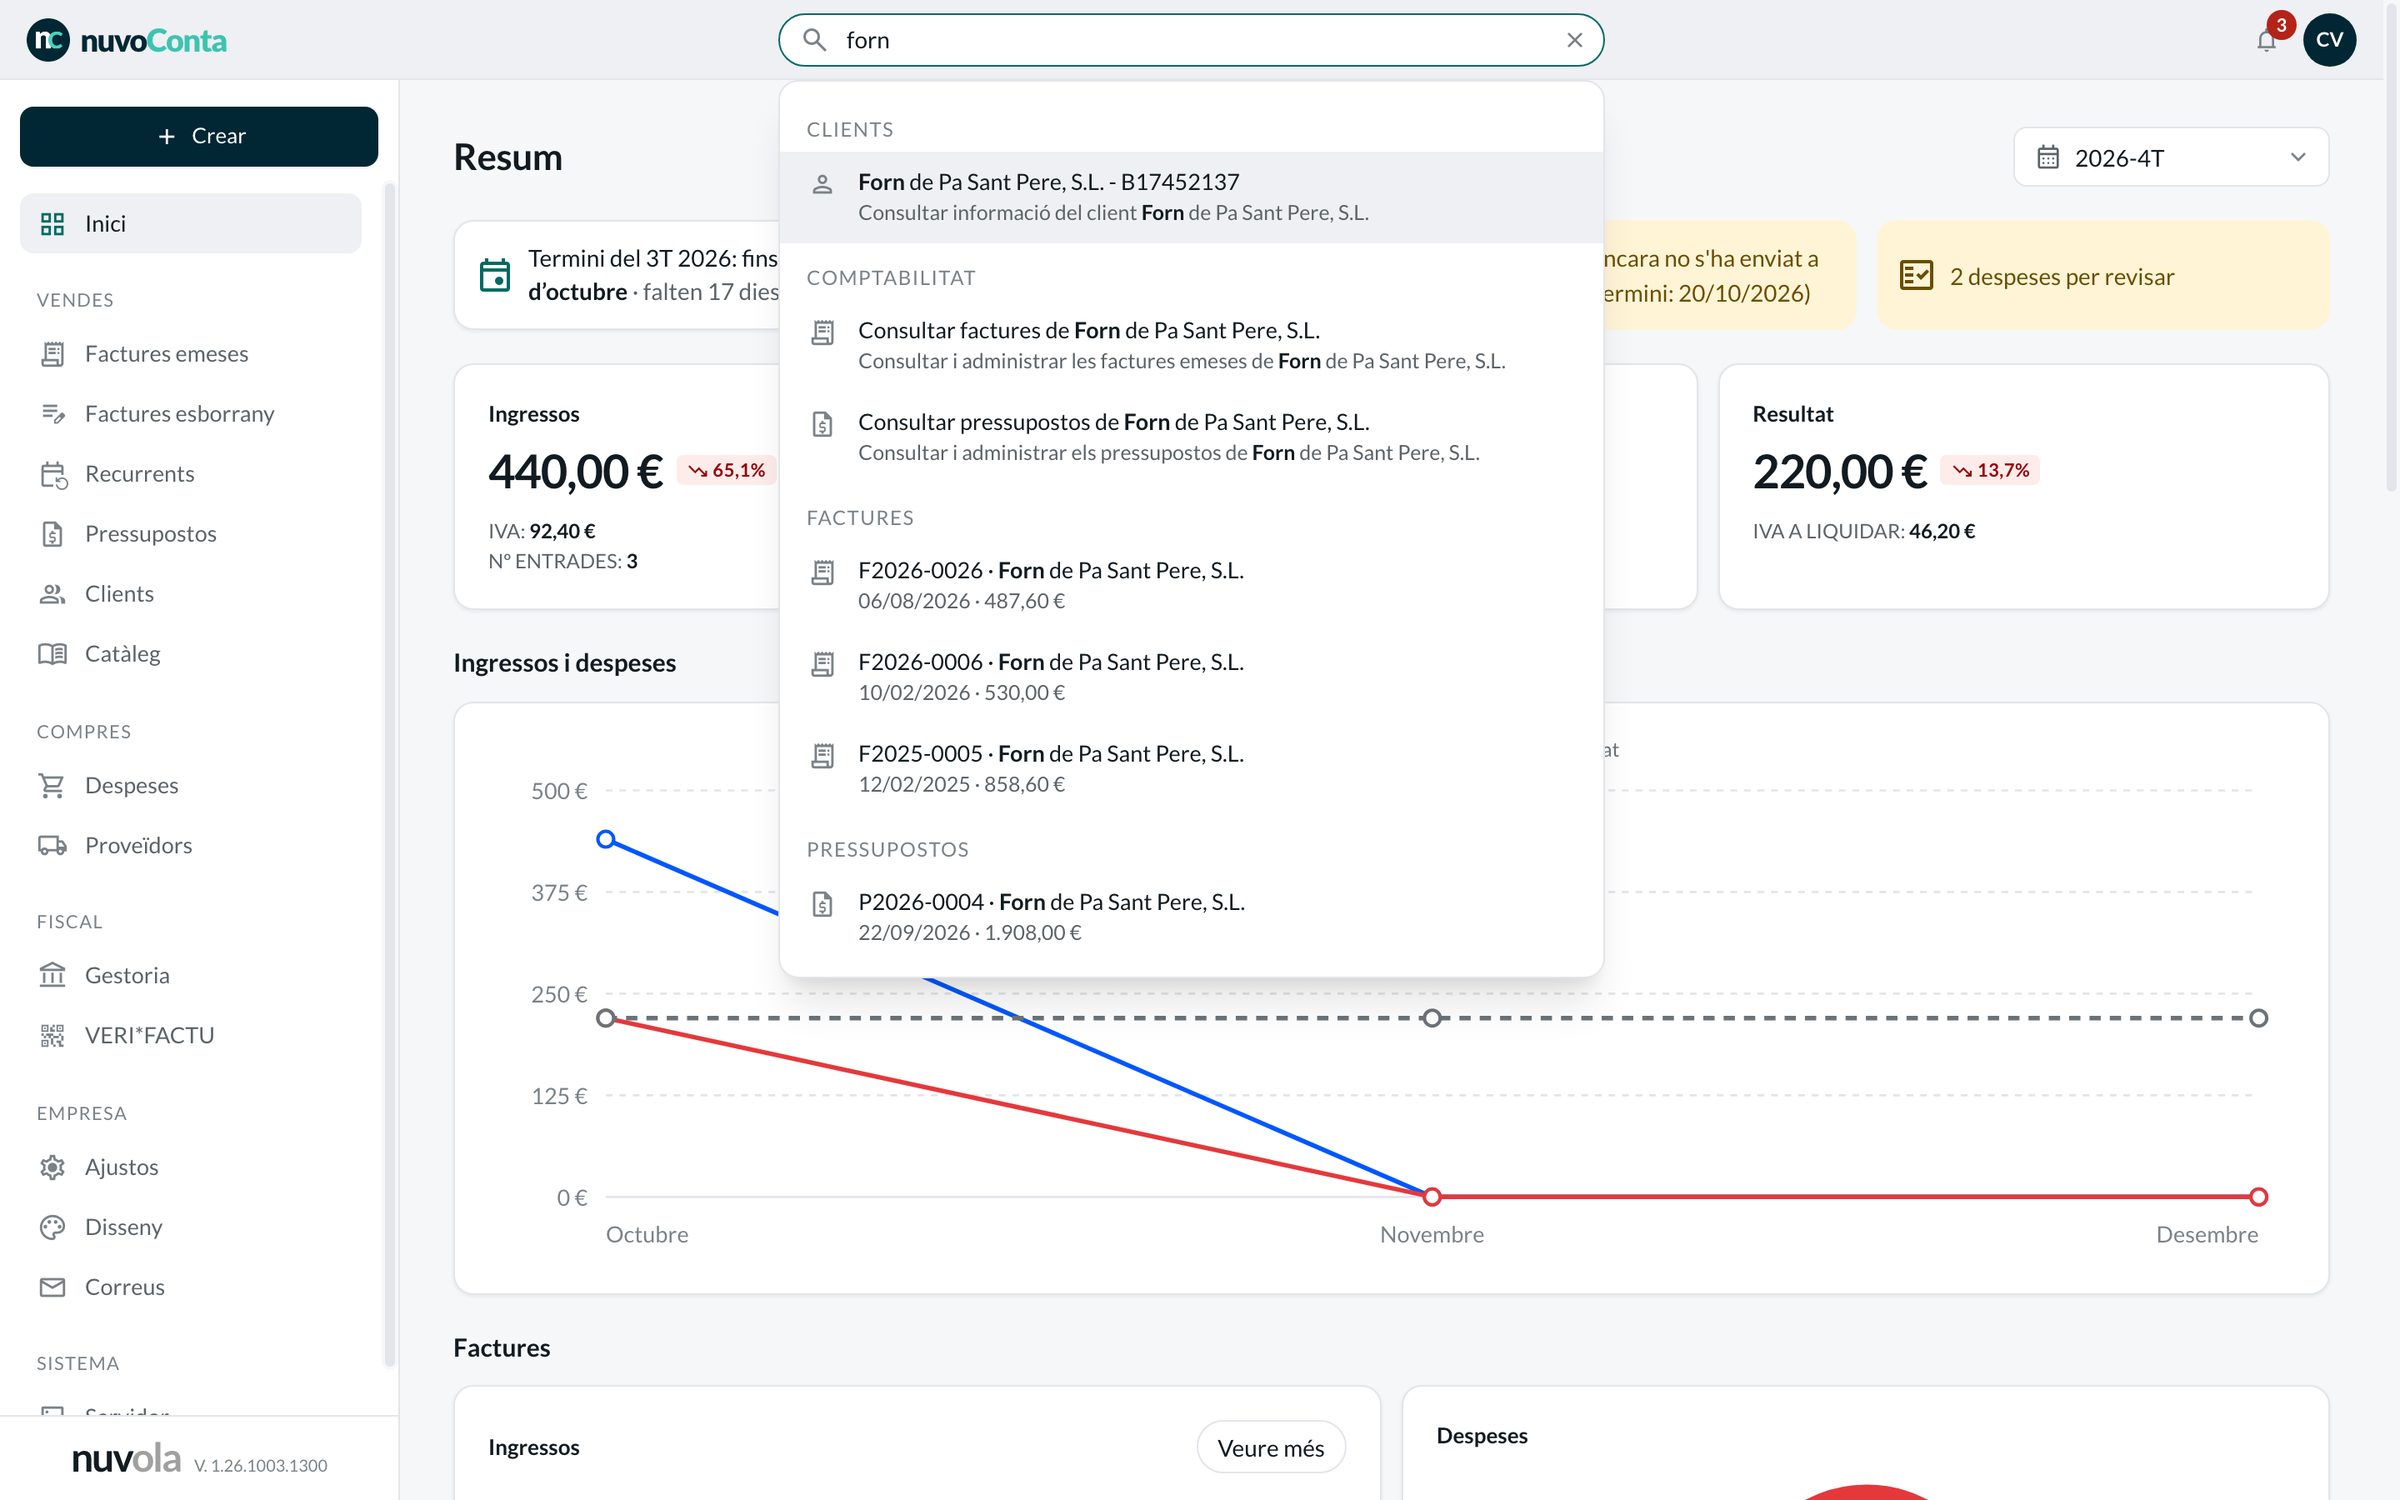
Task: Open quote P2026-0004 search result
Action: 1191,917
